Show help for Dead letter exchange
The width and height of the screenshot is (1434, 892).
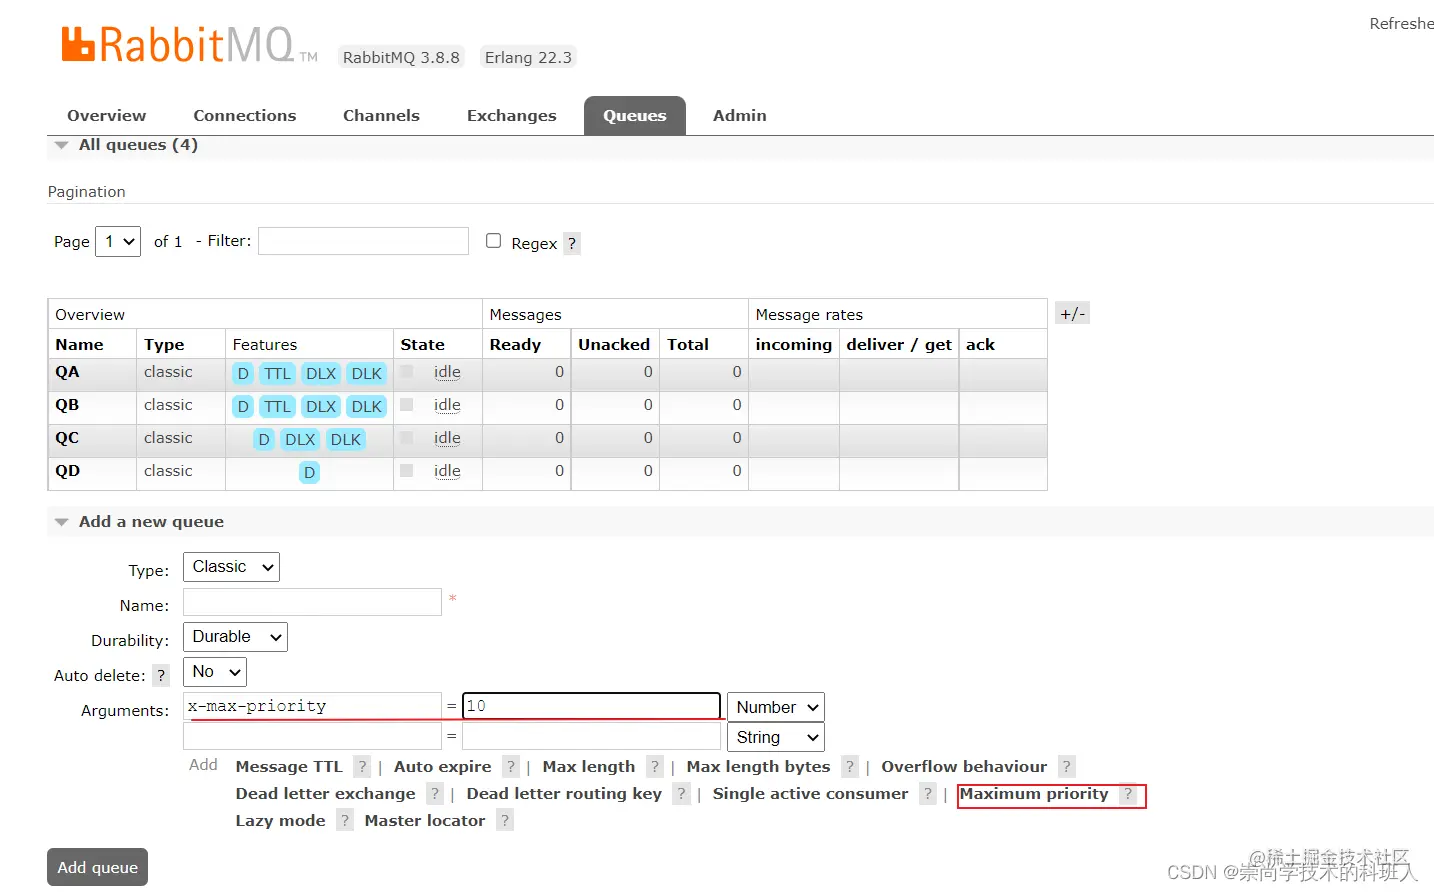point(435,794)
